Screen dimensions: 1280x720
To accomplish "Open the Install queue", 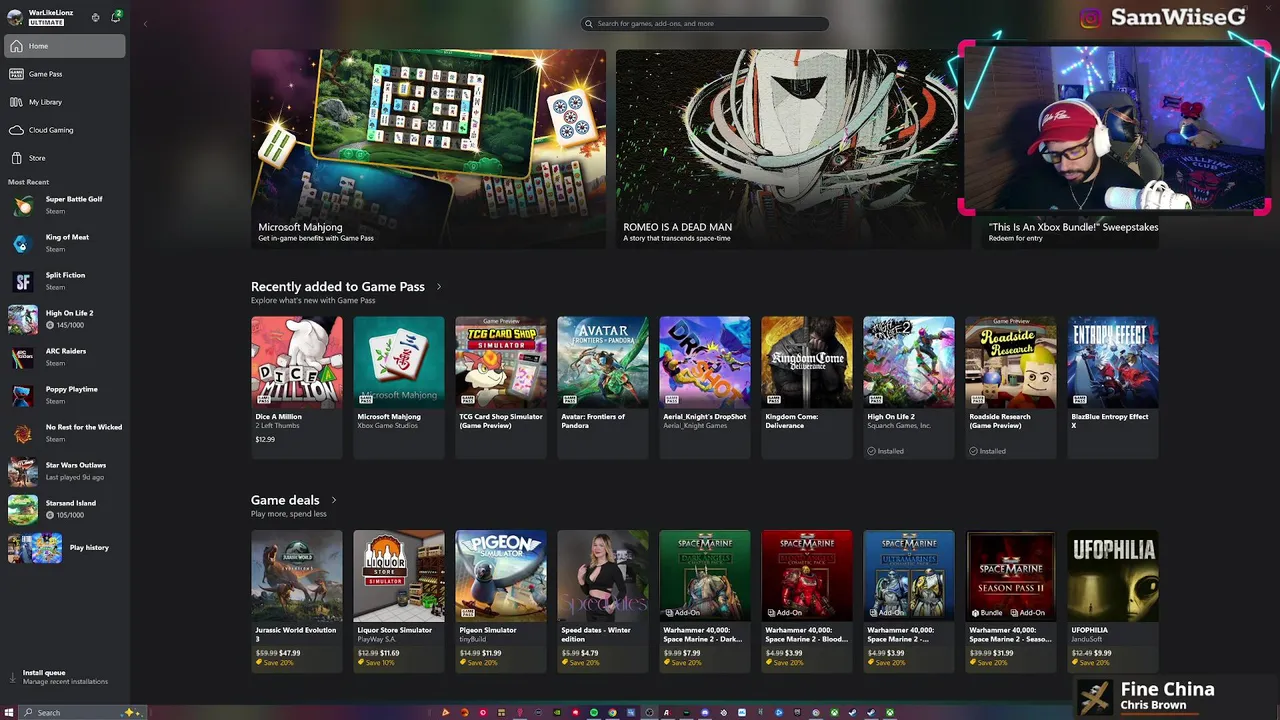I will (x=65, y=677).
